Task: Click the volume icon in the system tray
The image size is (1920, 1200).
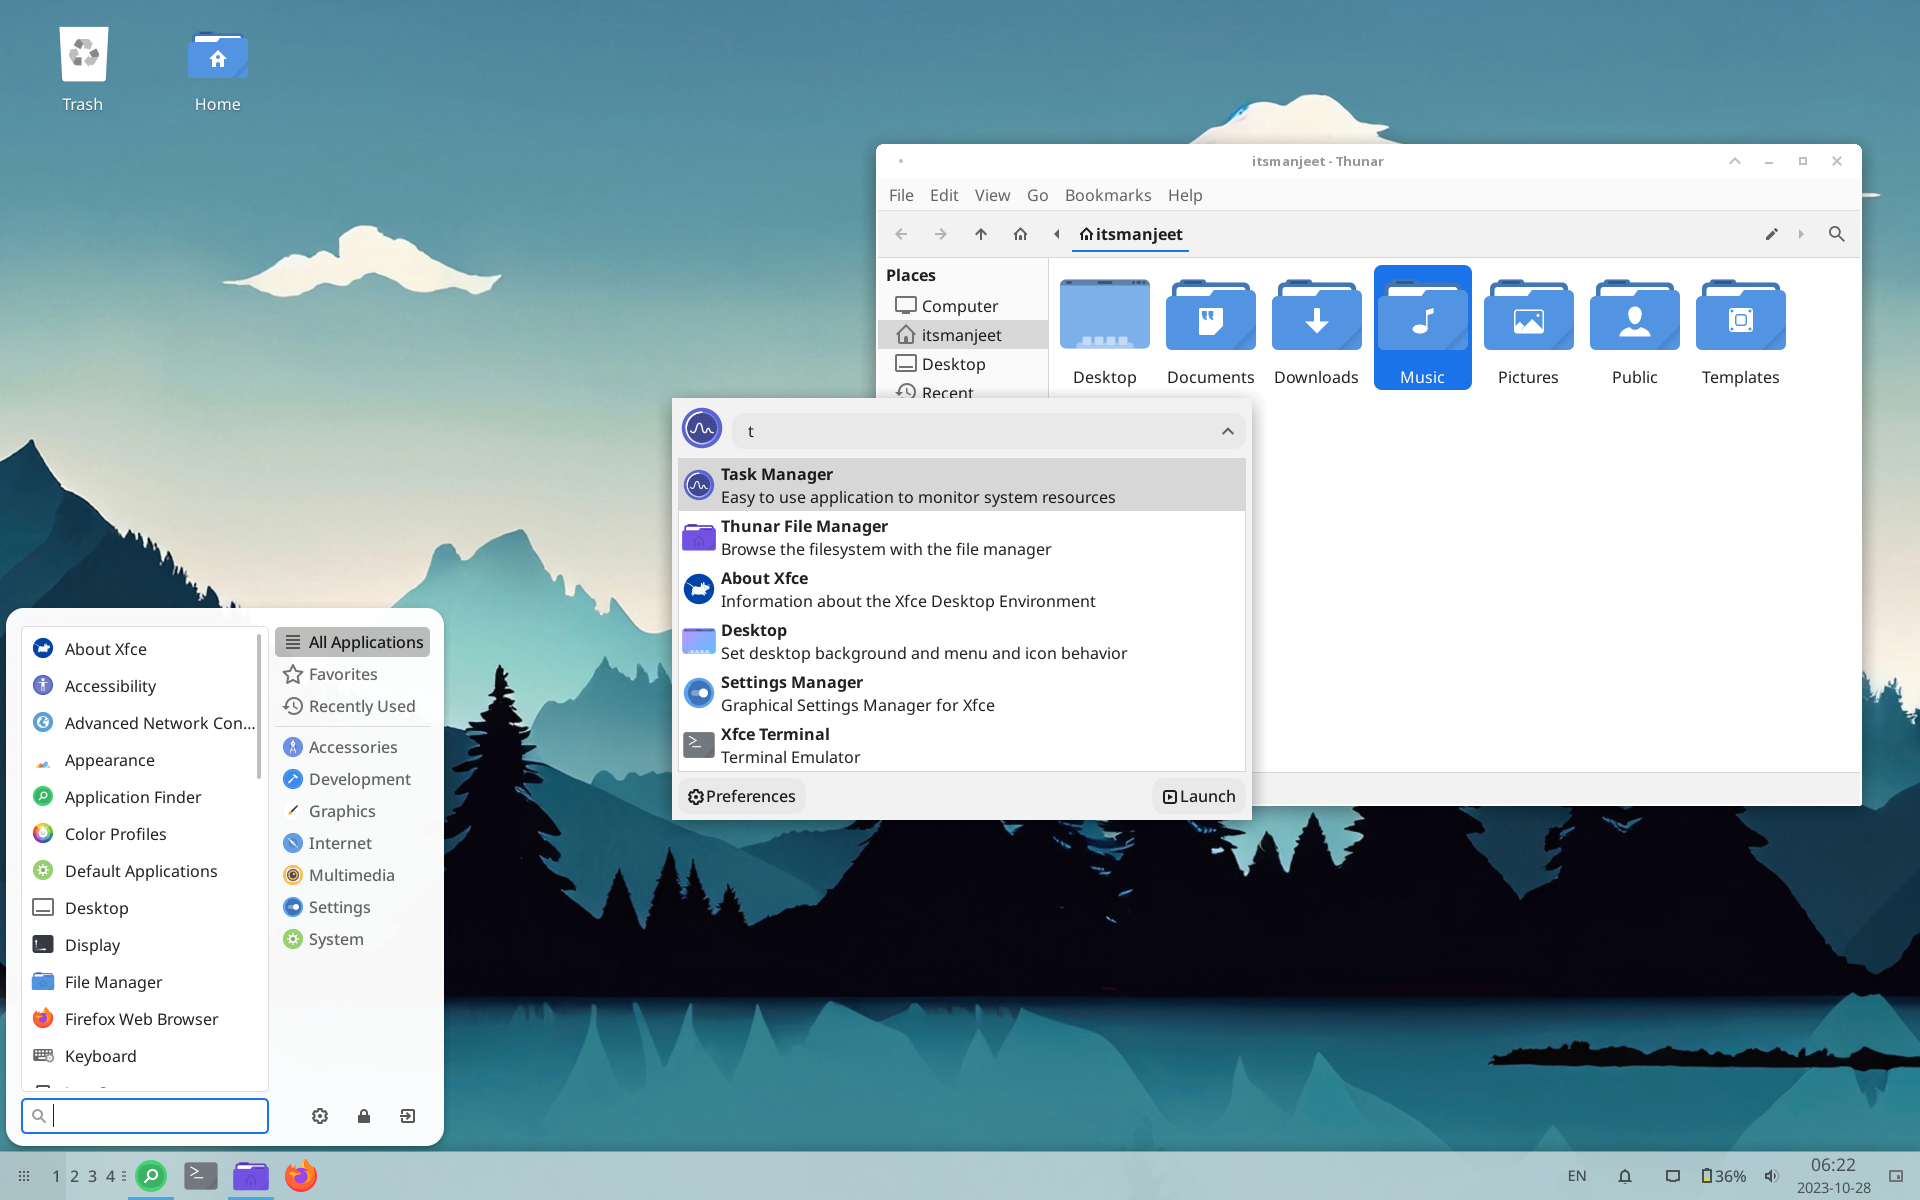Action: pos(1771,1176)
